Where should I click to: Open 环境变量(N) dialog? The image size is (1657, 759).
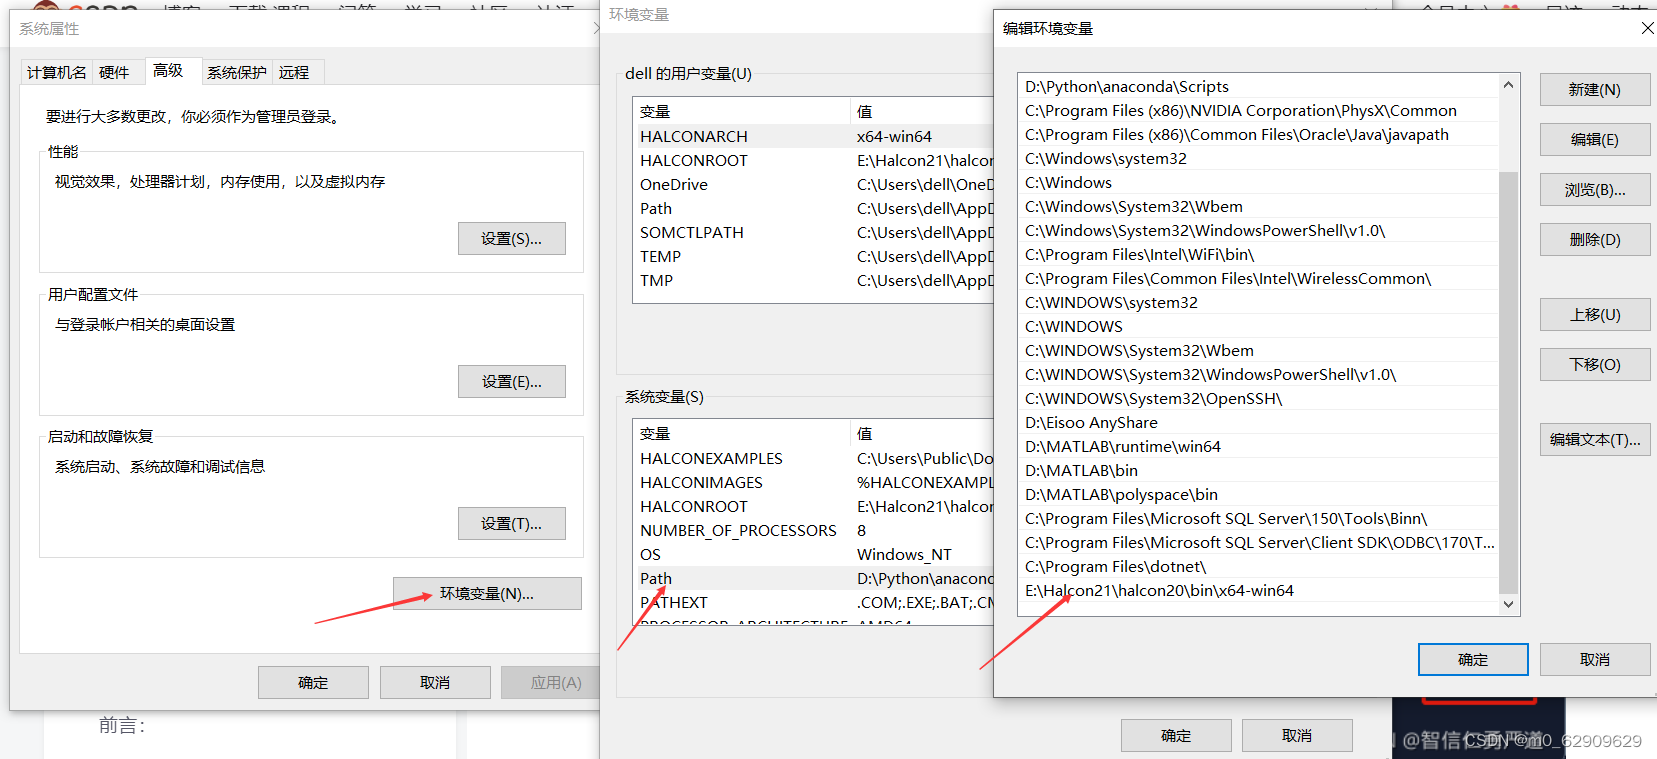(x=487, y=593)
